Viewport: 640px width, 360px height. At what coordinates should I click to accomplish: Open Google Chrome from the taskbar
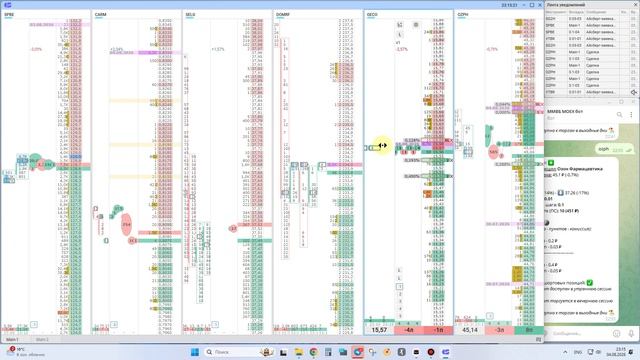click(x=313, y=352)
